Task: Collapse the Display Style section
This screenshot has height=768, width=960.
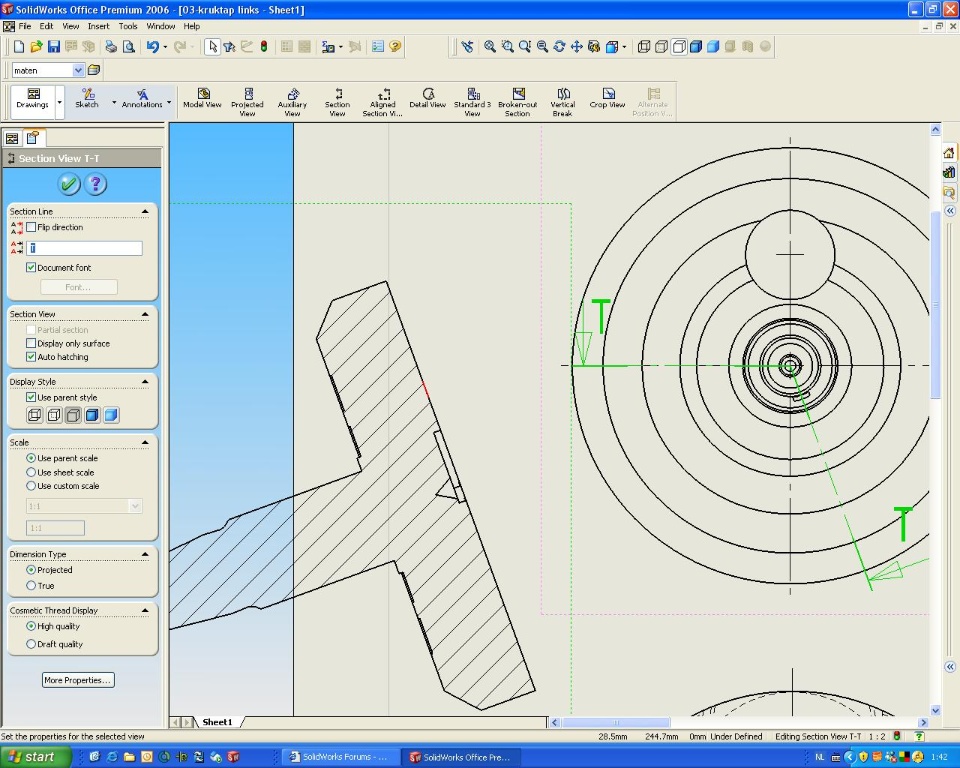Action: [145, 381]
